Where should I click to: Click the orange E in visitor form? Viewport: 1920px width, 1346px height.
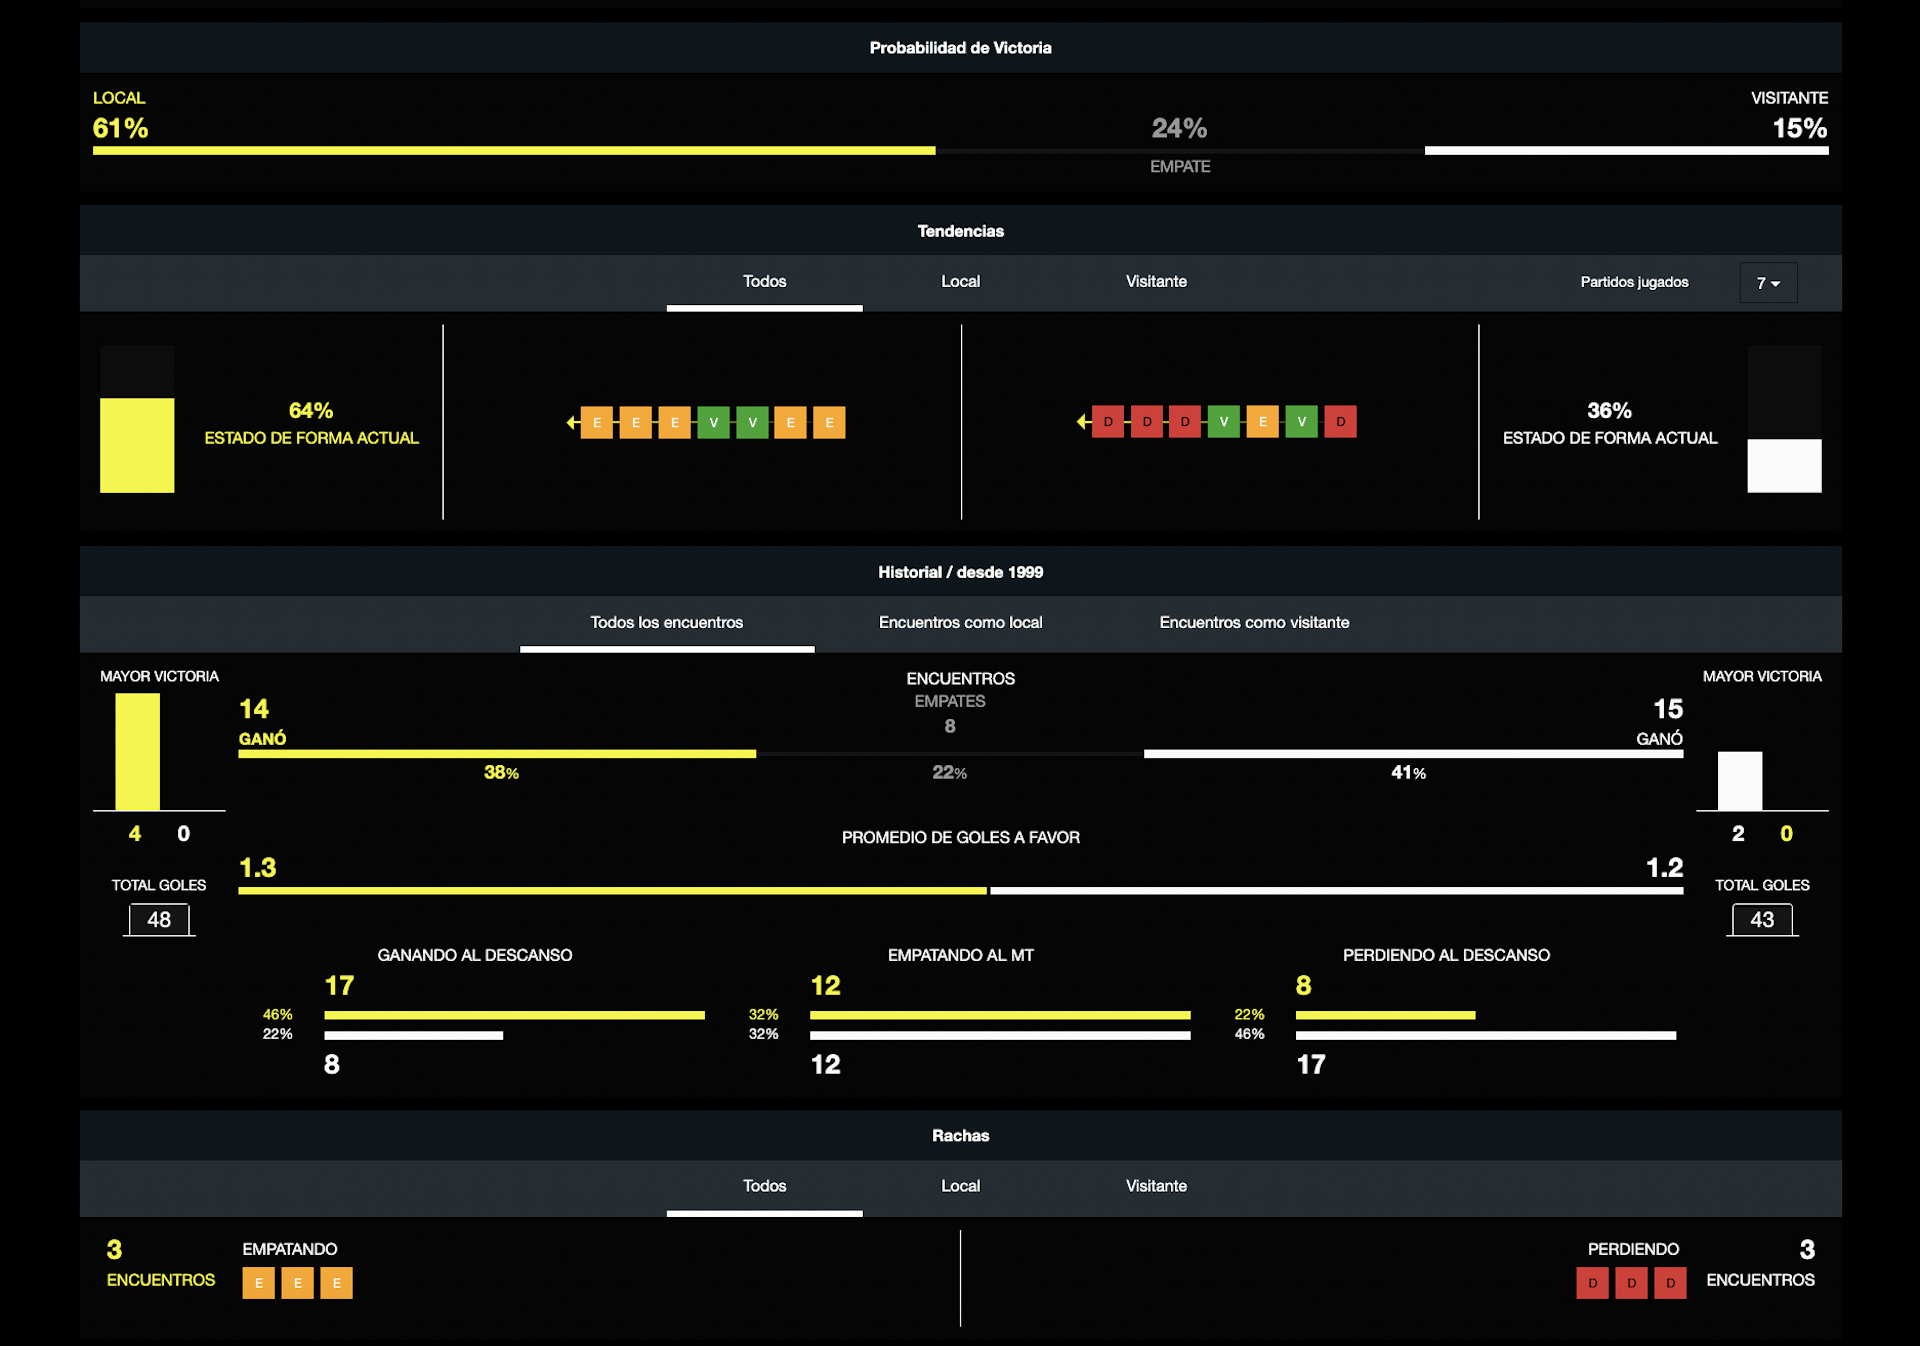pos(1263,422)
